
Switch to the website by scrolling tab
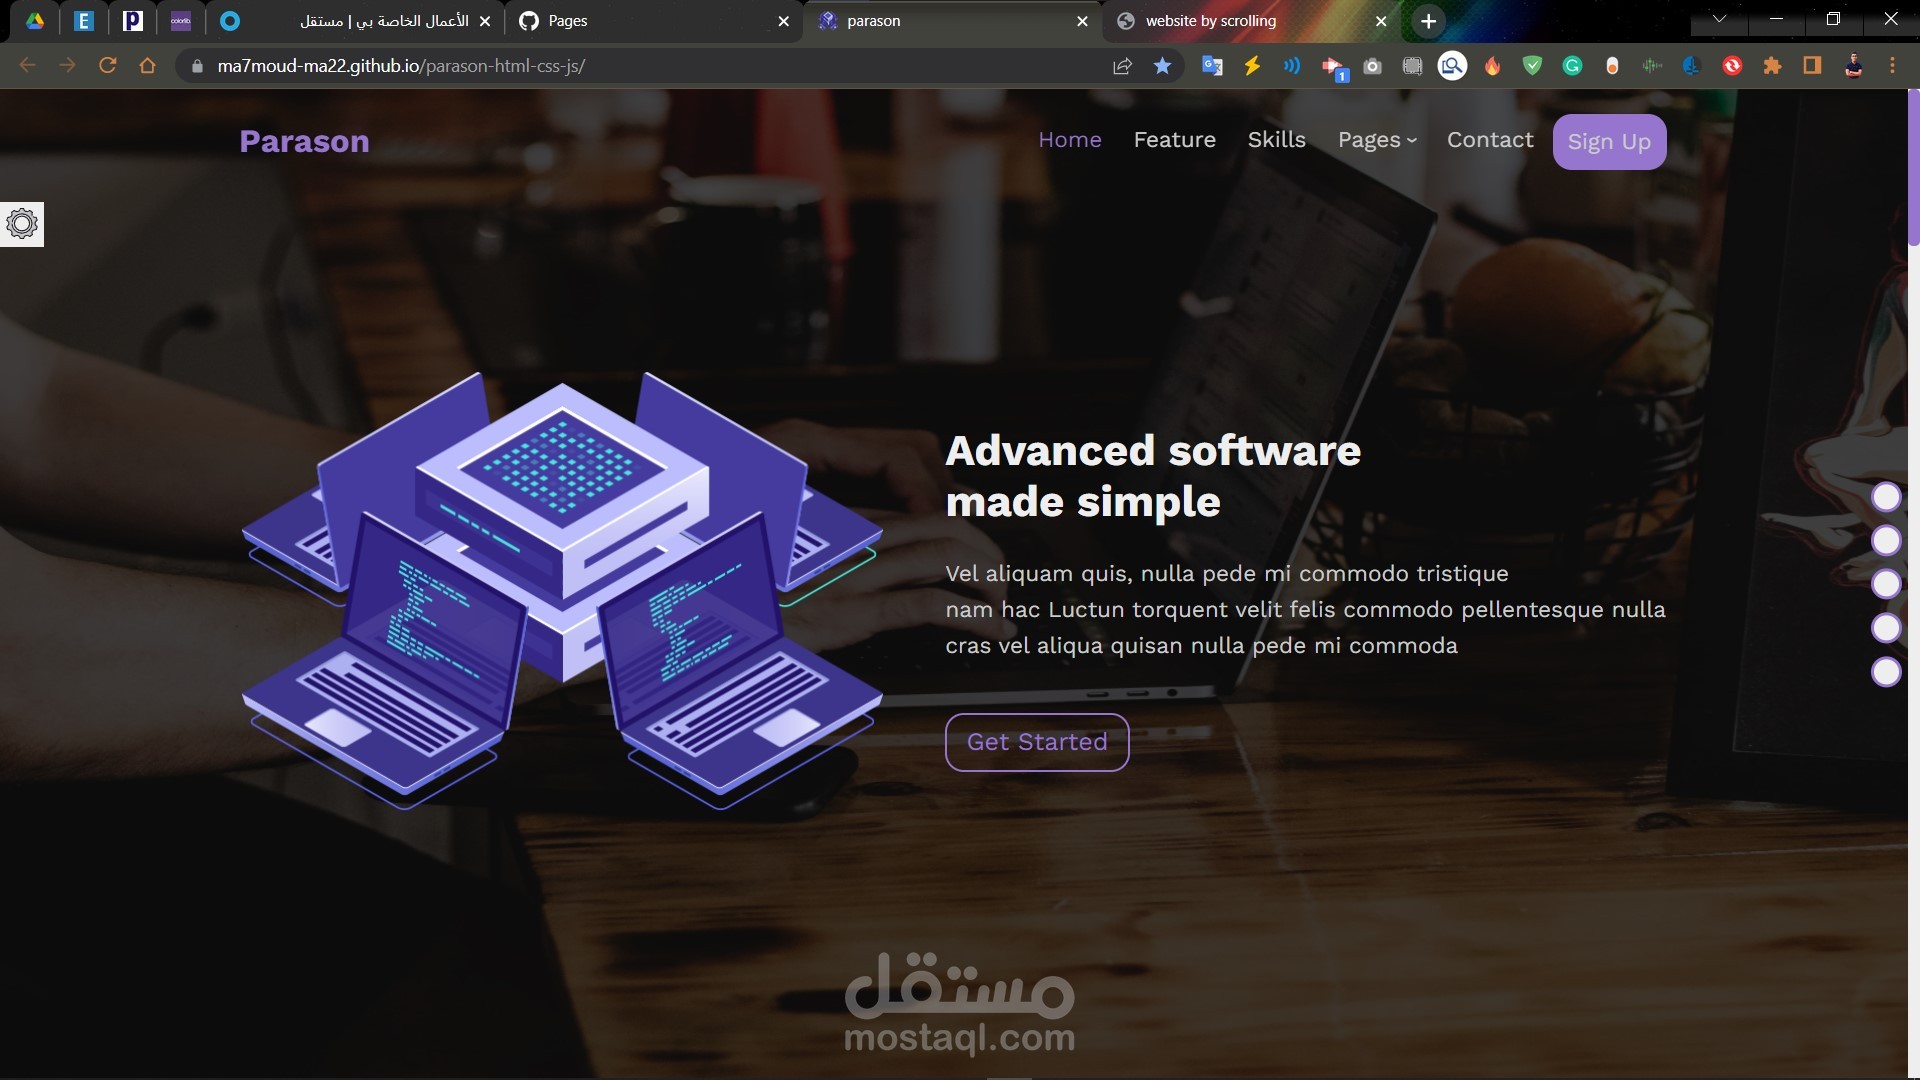(x=1240, y=21)
